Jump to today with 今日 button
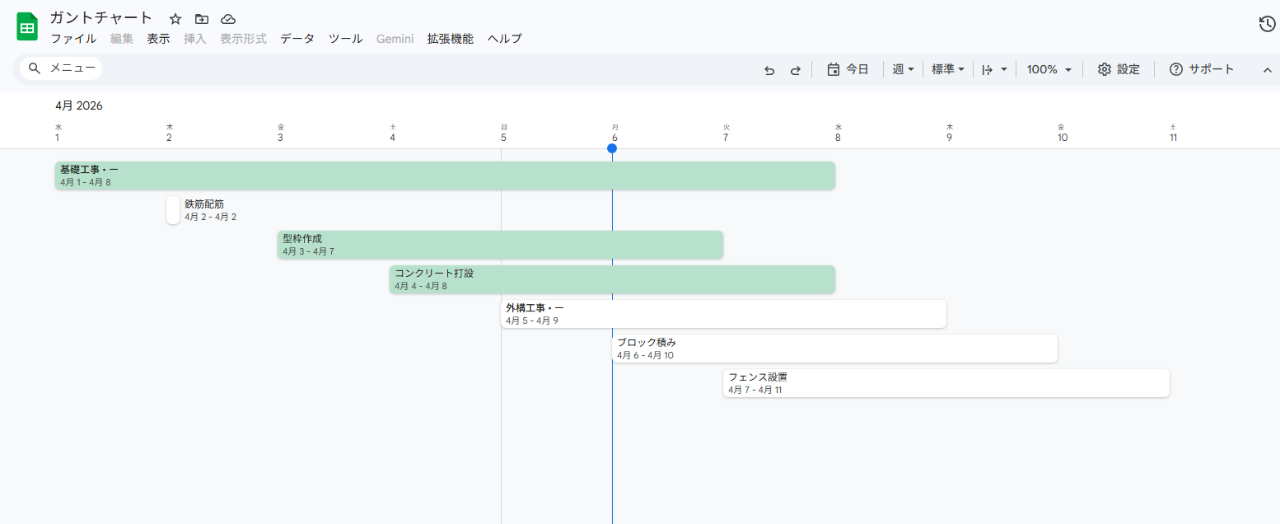Image resolution: width=1280 pixels, height=524 pixels. pyautogui.click(x=848, y=70)
